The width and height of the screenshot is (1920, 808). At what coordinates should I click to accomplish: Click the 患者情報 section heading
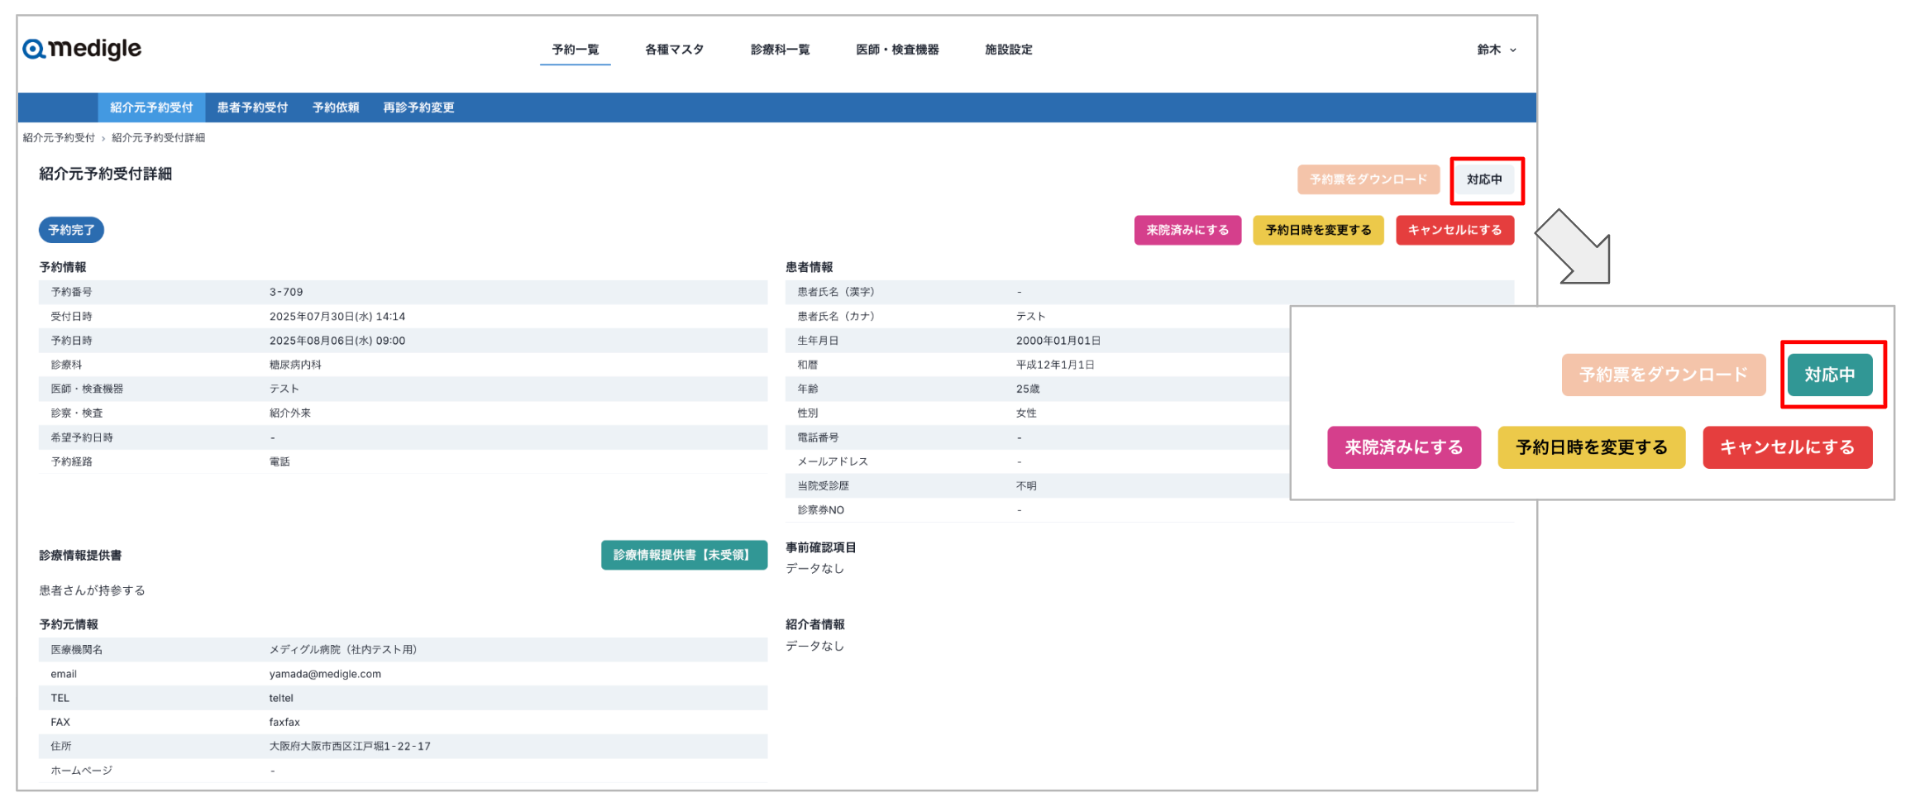(x=809, y=267)
